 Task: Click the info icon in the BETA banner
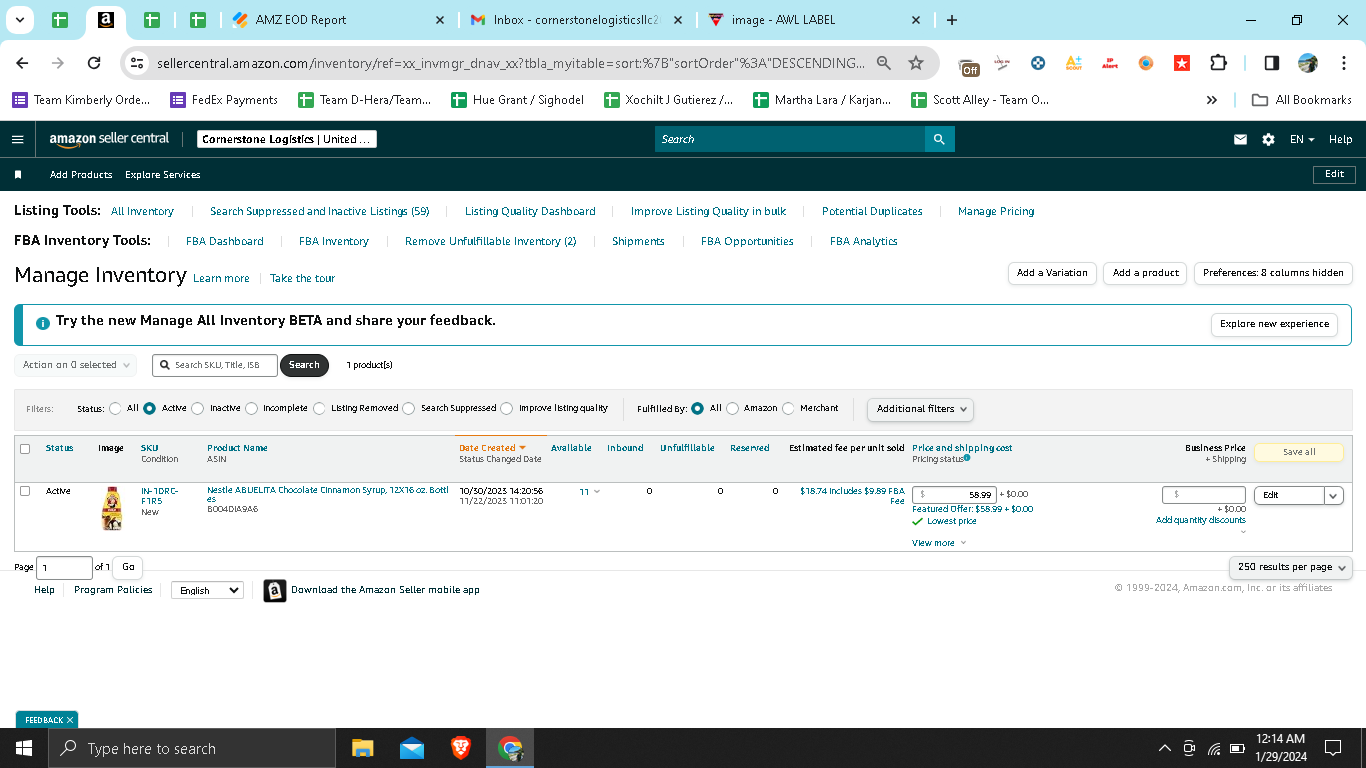(43, 324)
